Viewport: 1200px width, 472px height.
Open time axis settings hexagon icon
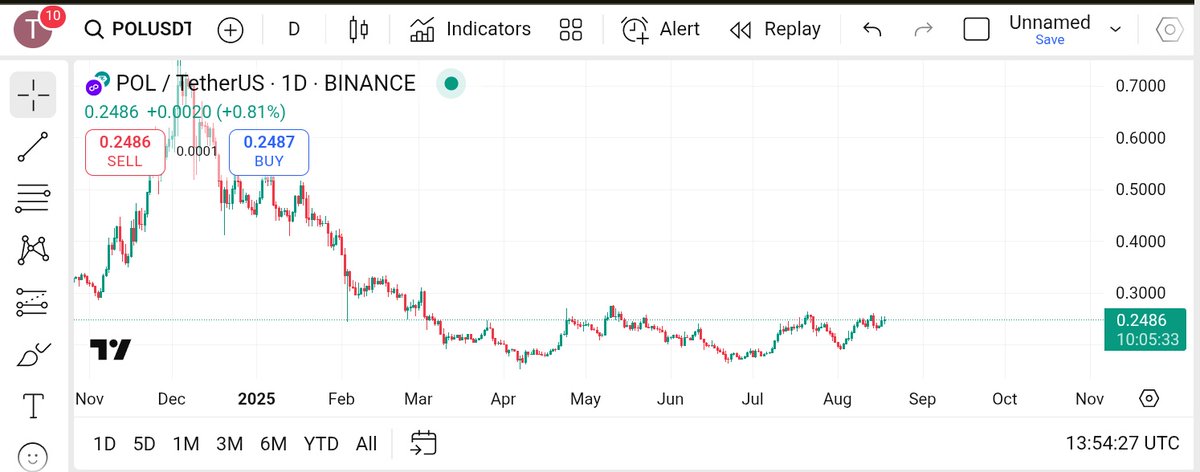[1149, 399]
